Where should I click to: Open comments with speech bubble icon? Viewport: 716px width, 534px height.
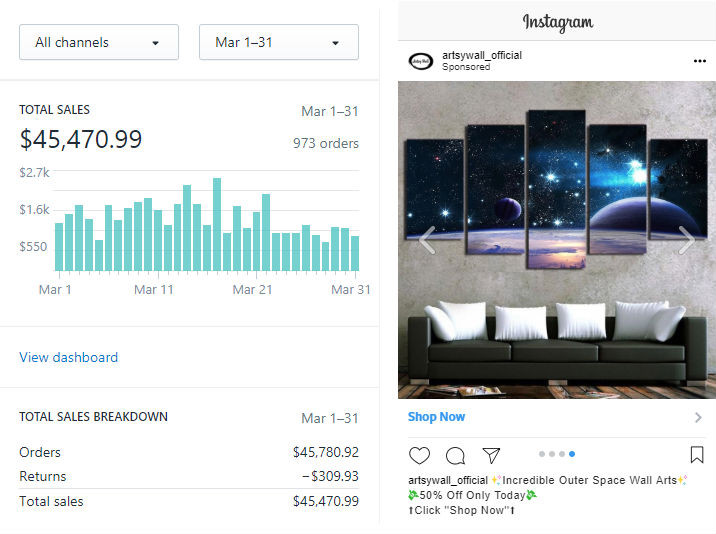(455, 456)
